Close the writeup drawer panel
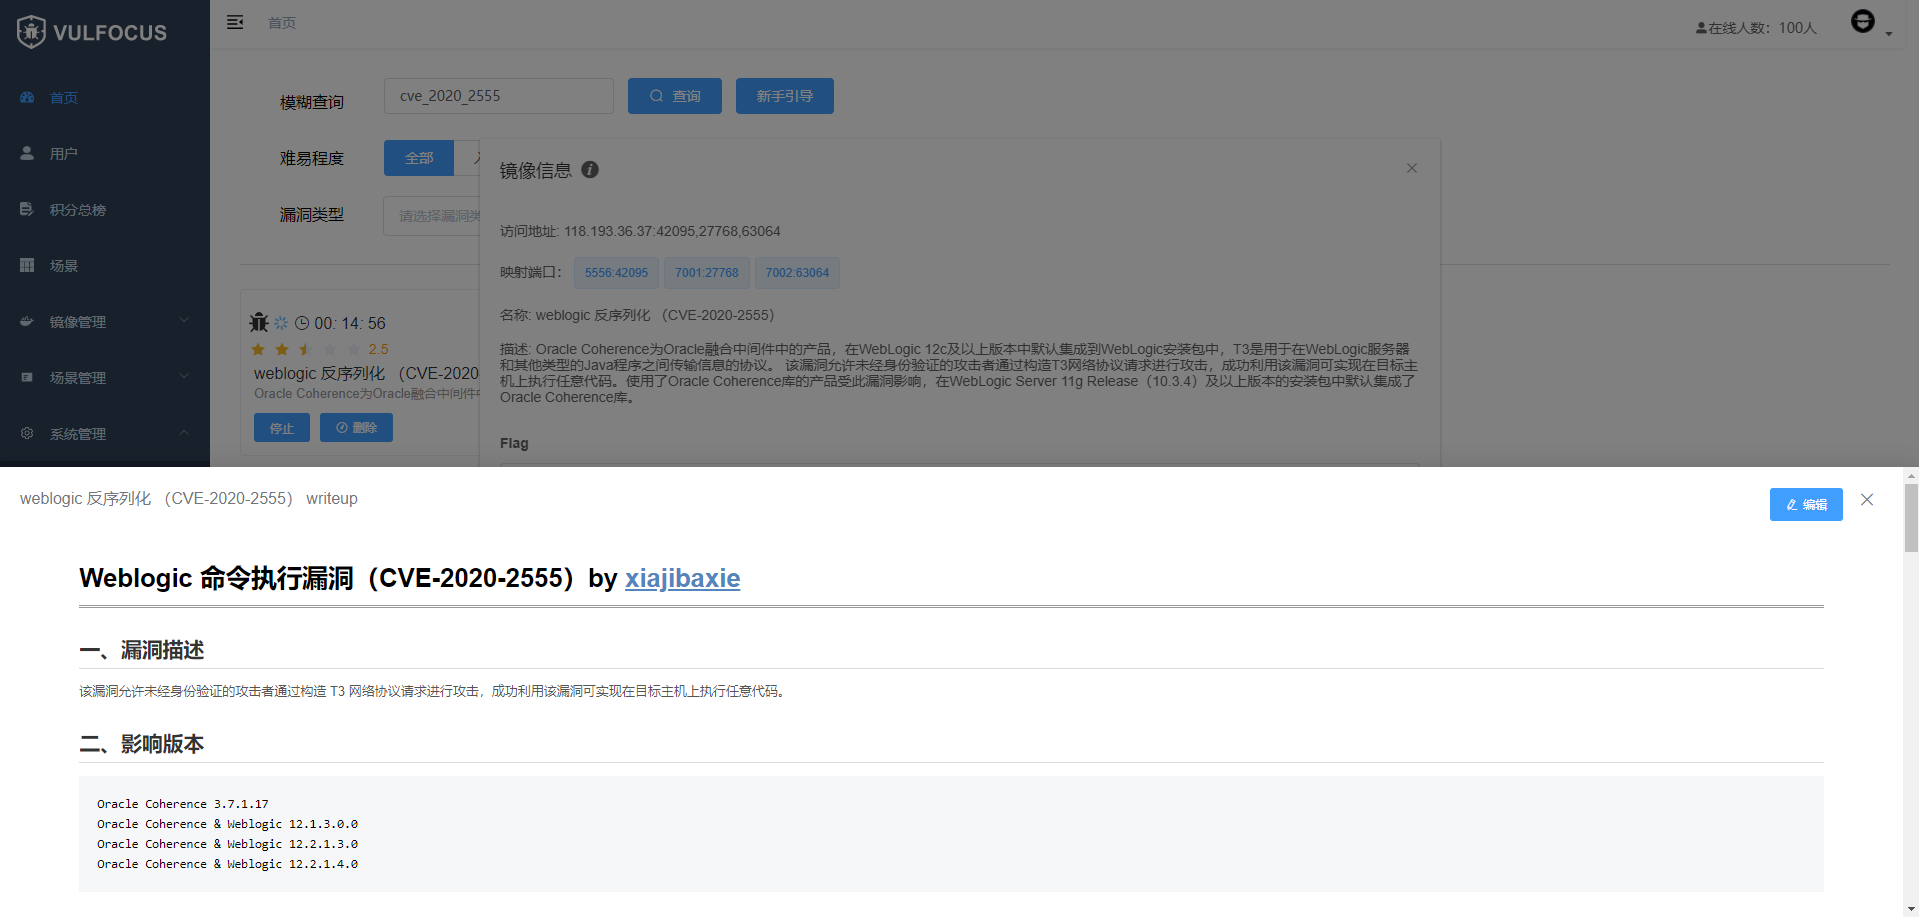The image size is (1919, 917). coord(1867,500)
